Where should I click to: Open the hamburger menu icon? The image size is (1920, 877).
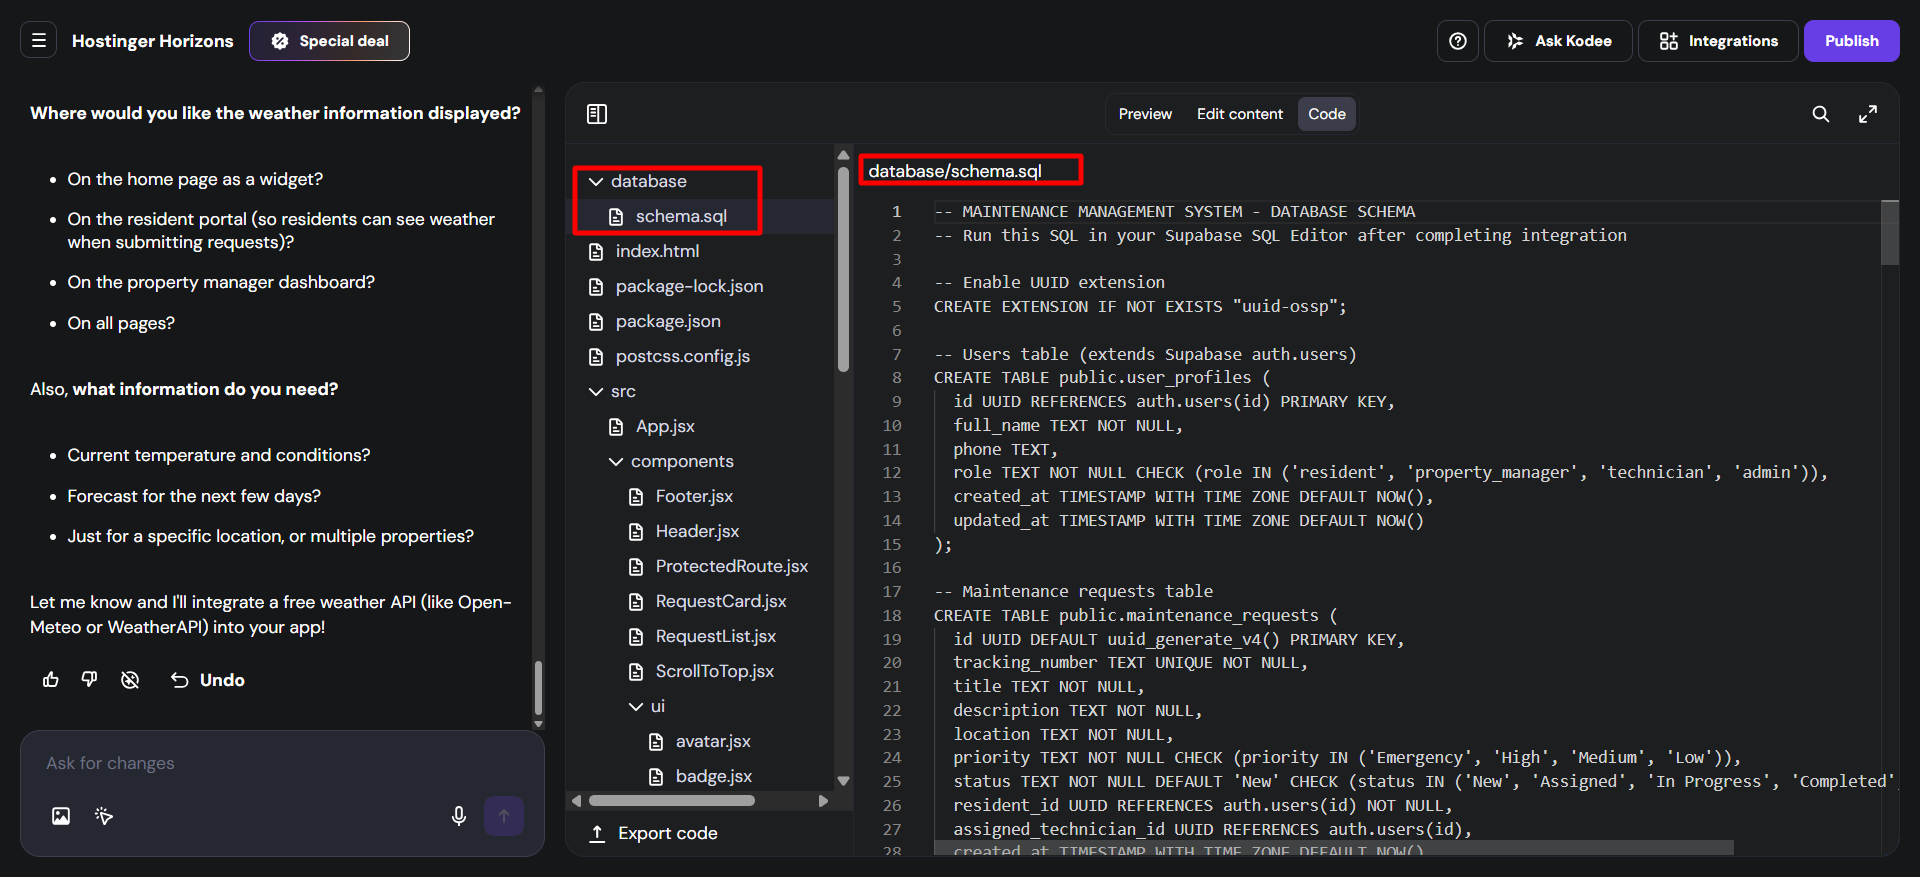point(39,41)
